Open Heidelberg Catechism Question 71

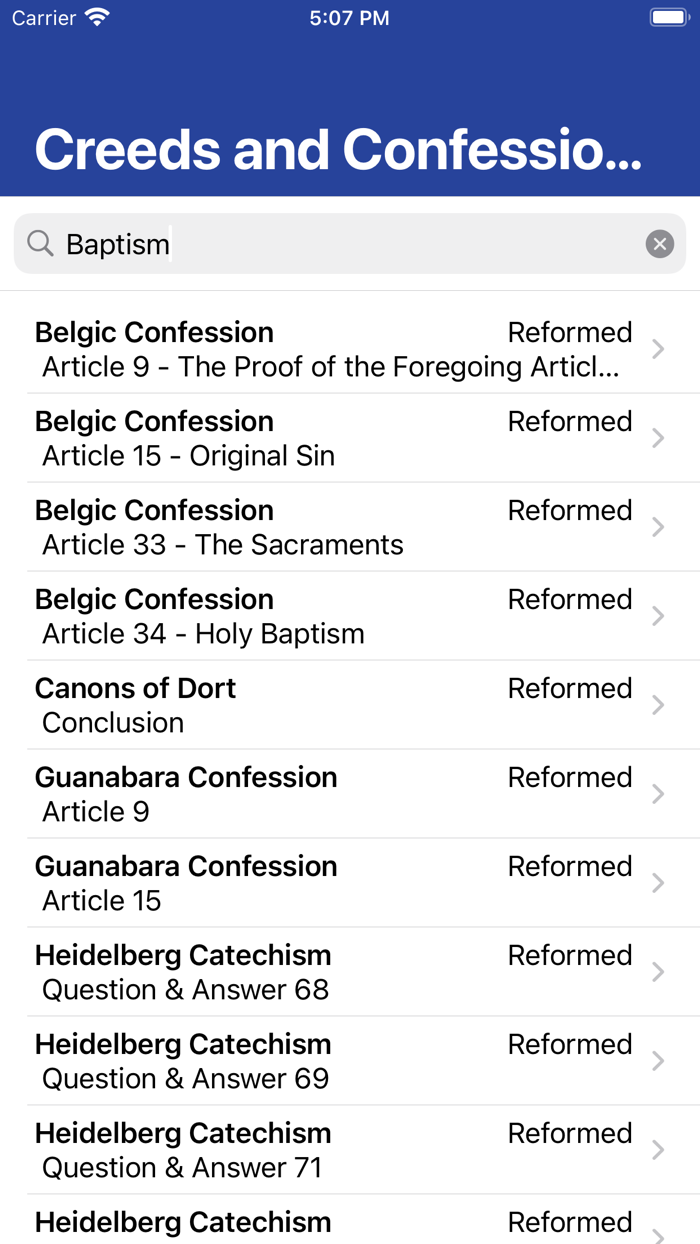click(300, 1150)
